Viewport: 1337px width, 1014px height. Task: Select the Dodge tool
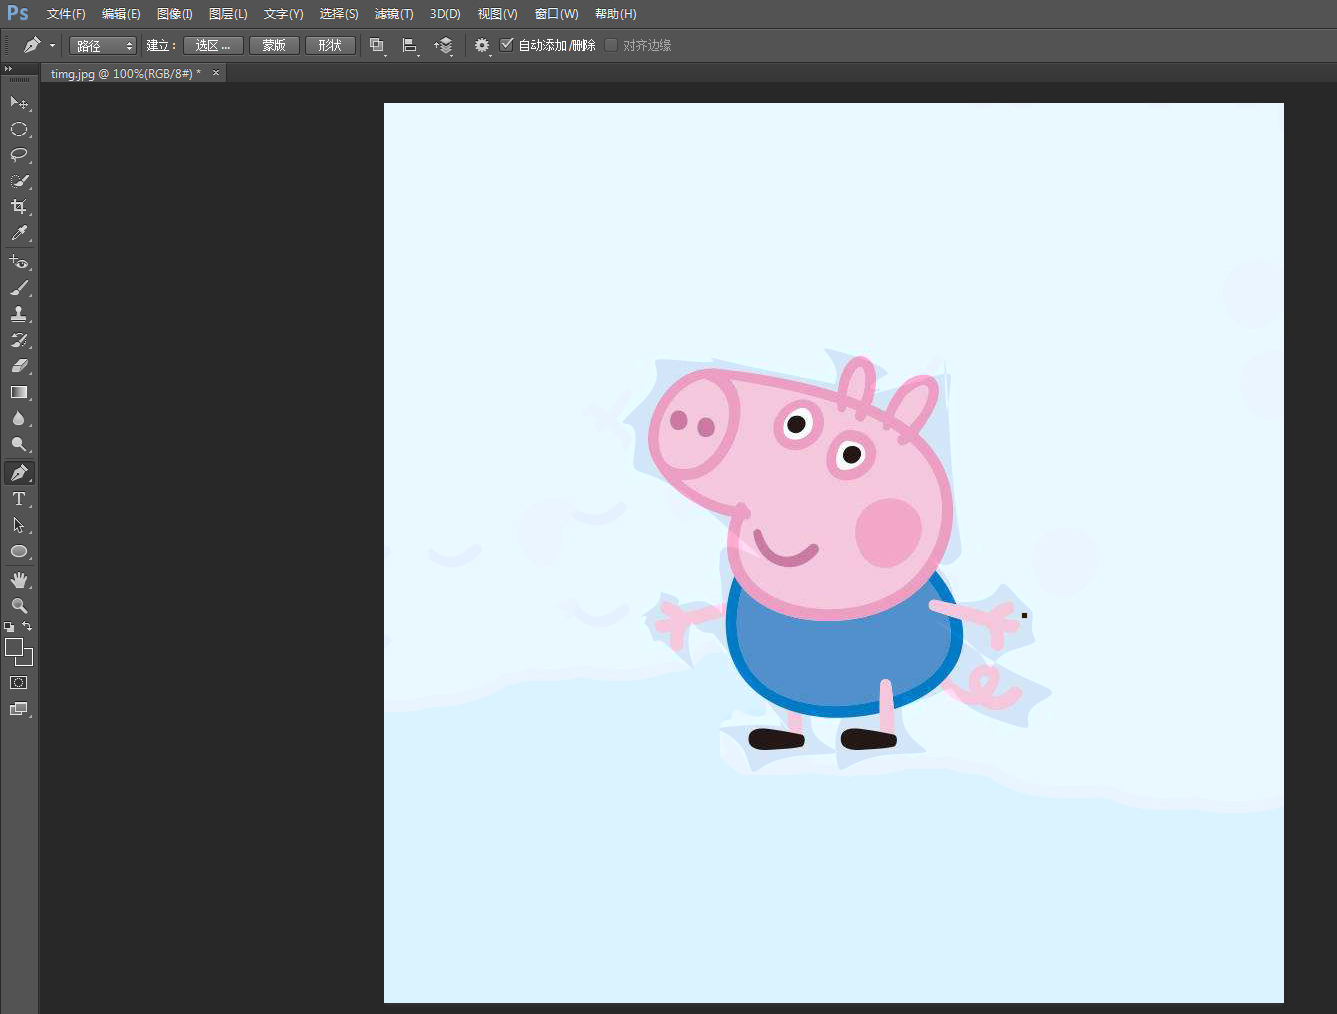point(19,444)
